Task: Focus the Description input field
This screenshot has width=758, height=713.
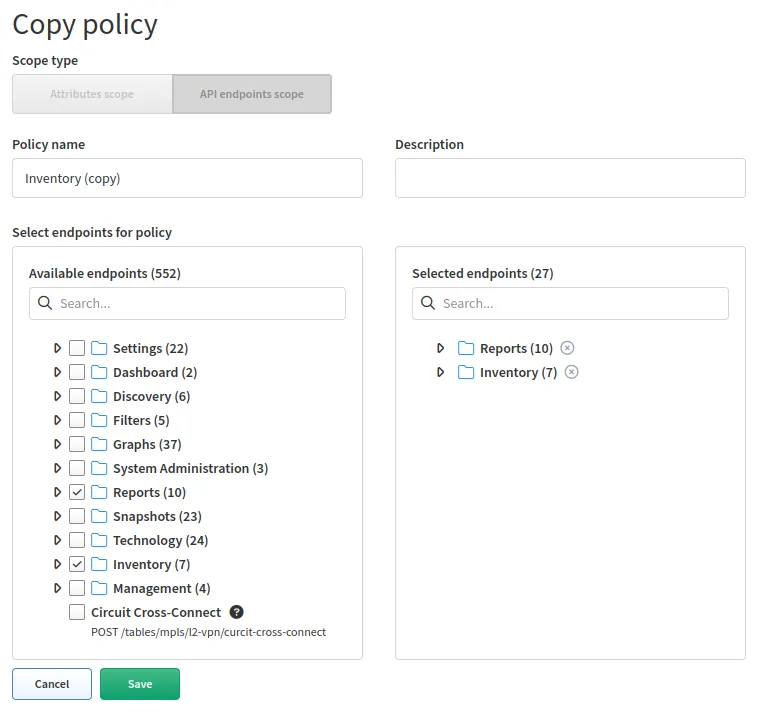Action: coord(570,178)
